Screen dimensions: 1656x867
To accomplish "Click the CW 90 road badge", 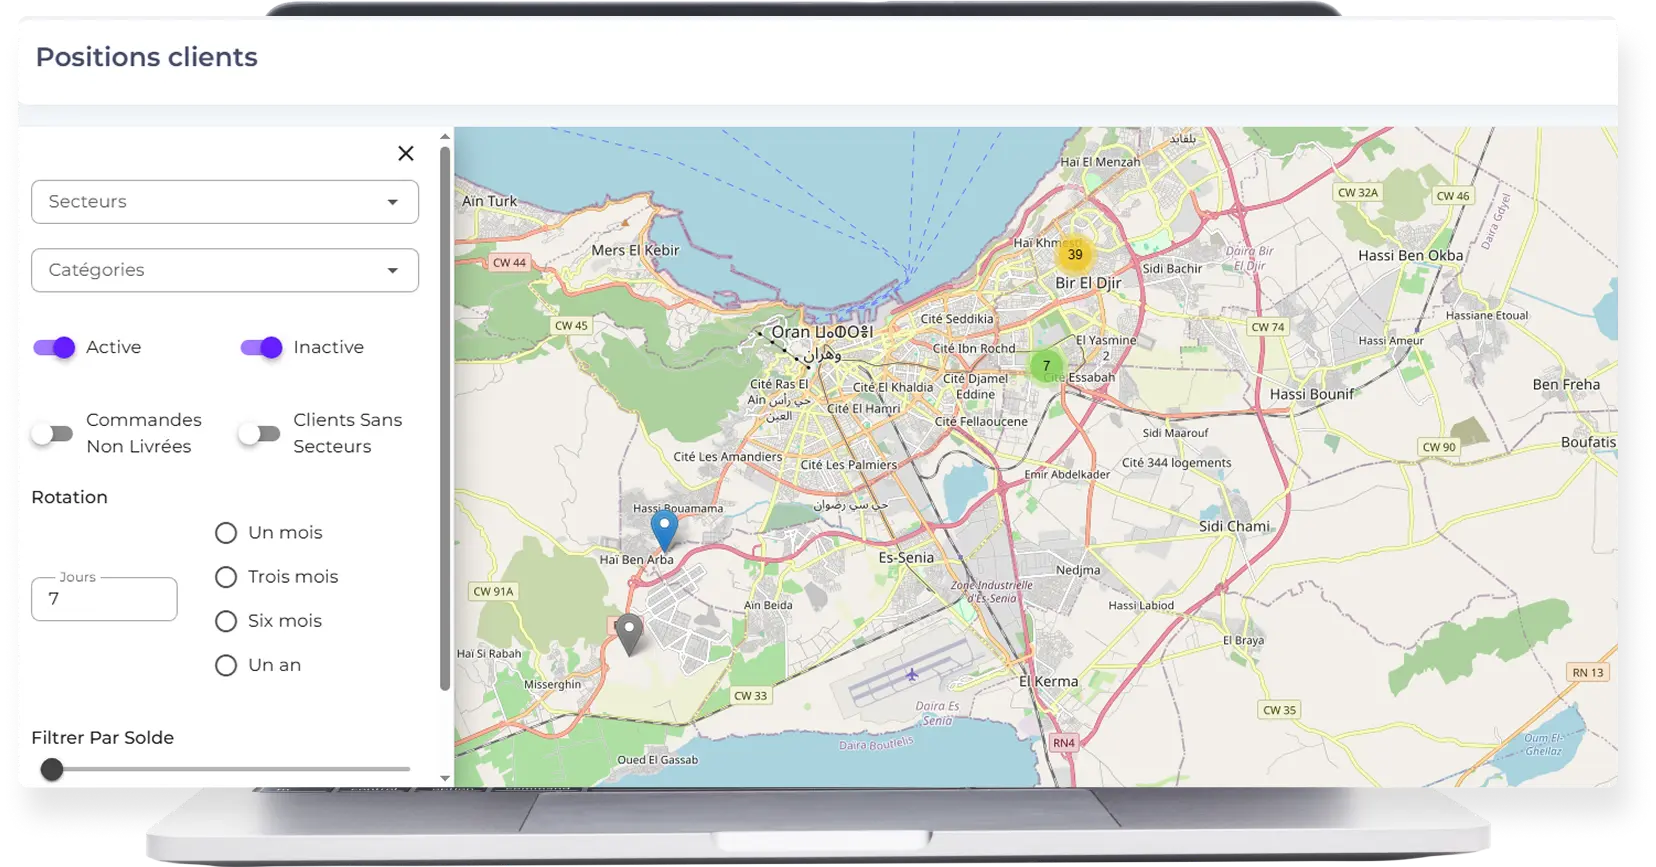I will tap(1439, 447).
